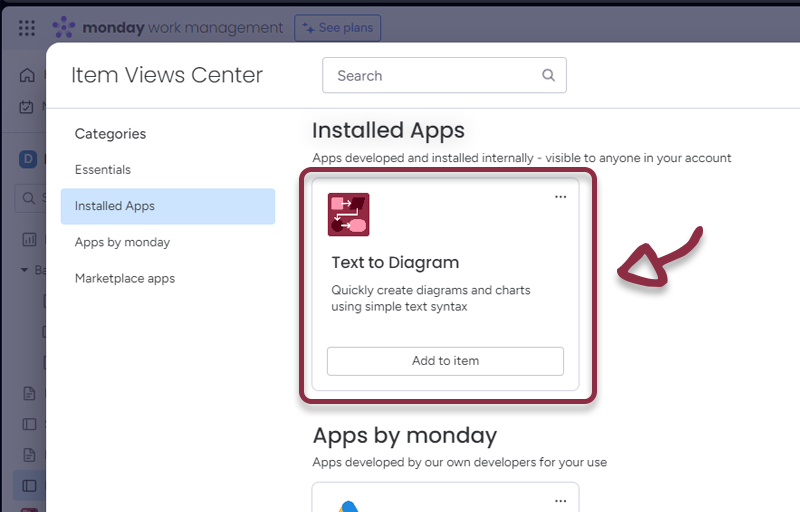Viewport: 800px width, 512px height.
Task: Click the Text to Diagram title
Action: click(x=395, y=263)
